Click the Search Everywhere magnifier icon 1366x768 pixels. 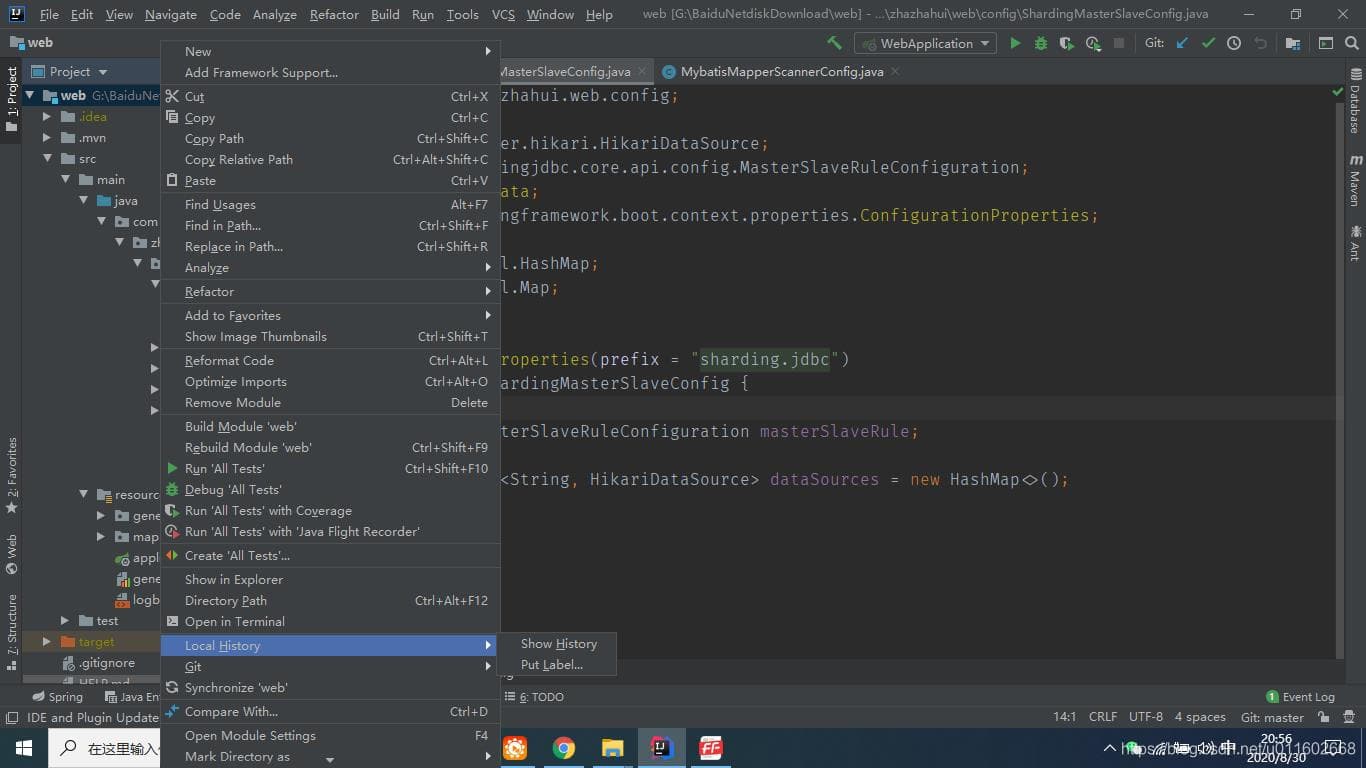click(1352, 43)
